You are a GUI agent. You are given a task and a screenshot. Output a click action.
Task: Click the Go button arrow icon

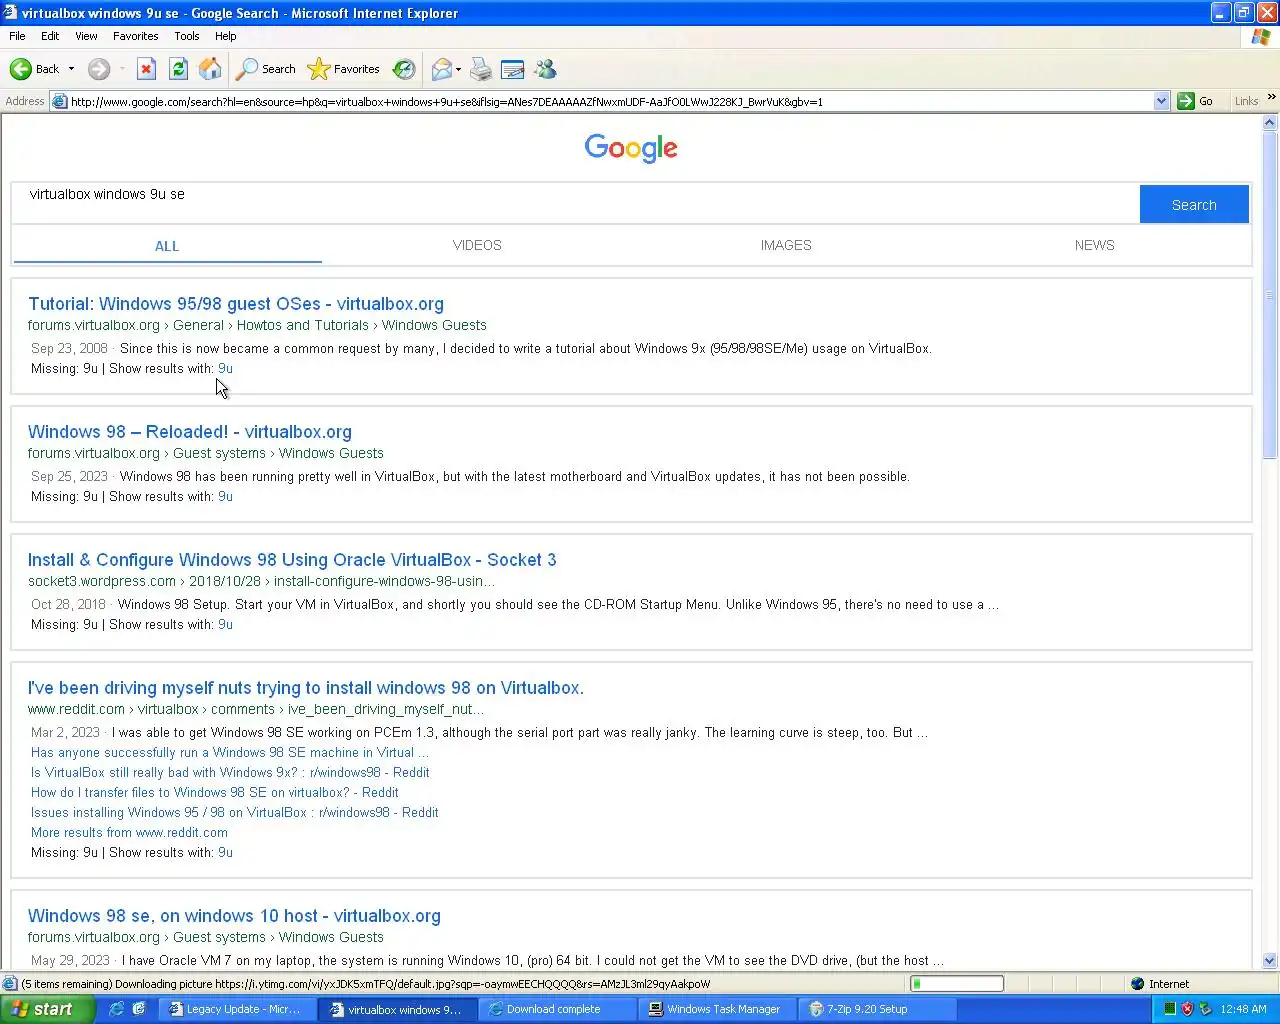[x=1186, y=101]
